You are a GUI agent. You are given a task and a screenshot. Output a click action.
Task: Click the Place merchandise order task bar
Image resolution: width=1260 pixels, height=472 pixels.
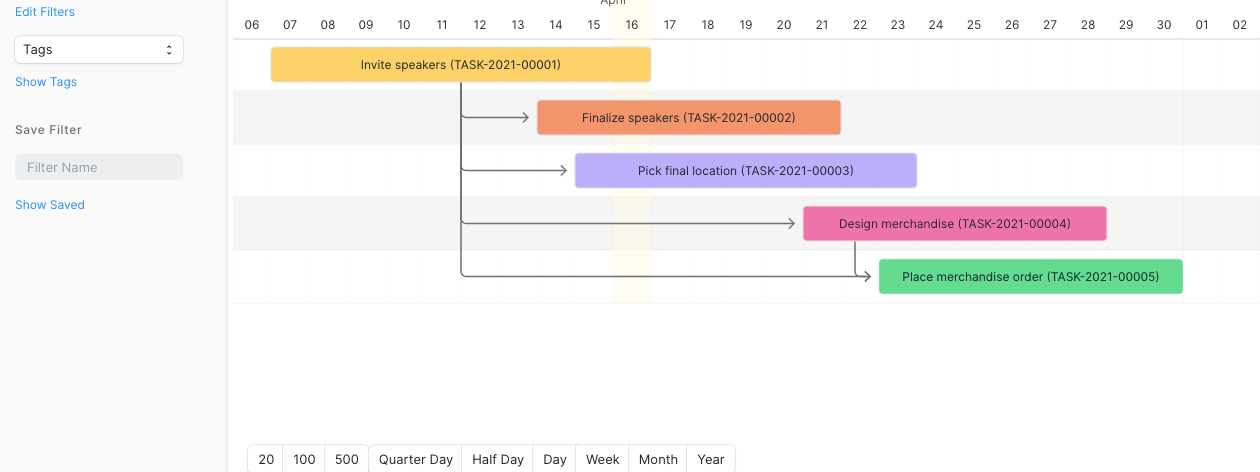tap(1030, 277)
